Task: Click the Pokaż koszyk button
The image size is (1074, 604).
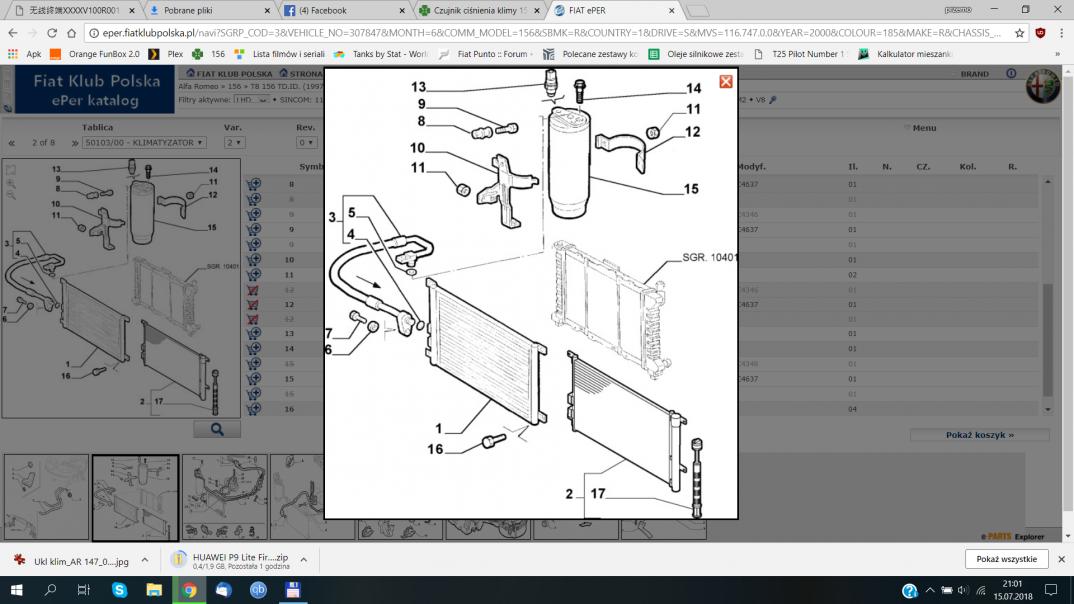Action: click(x=979, y=435)
